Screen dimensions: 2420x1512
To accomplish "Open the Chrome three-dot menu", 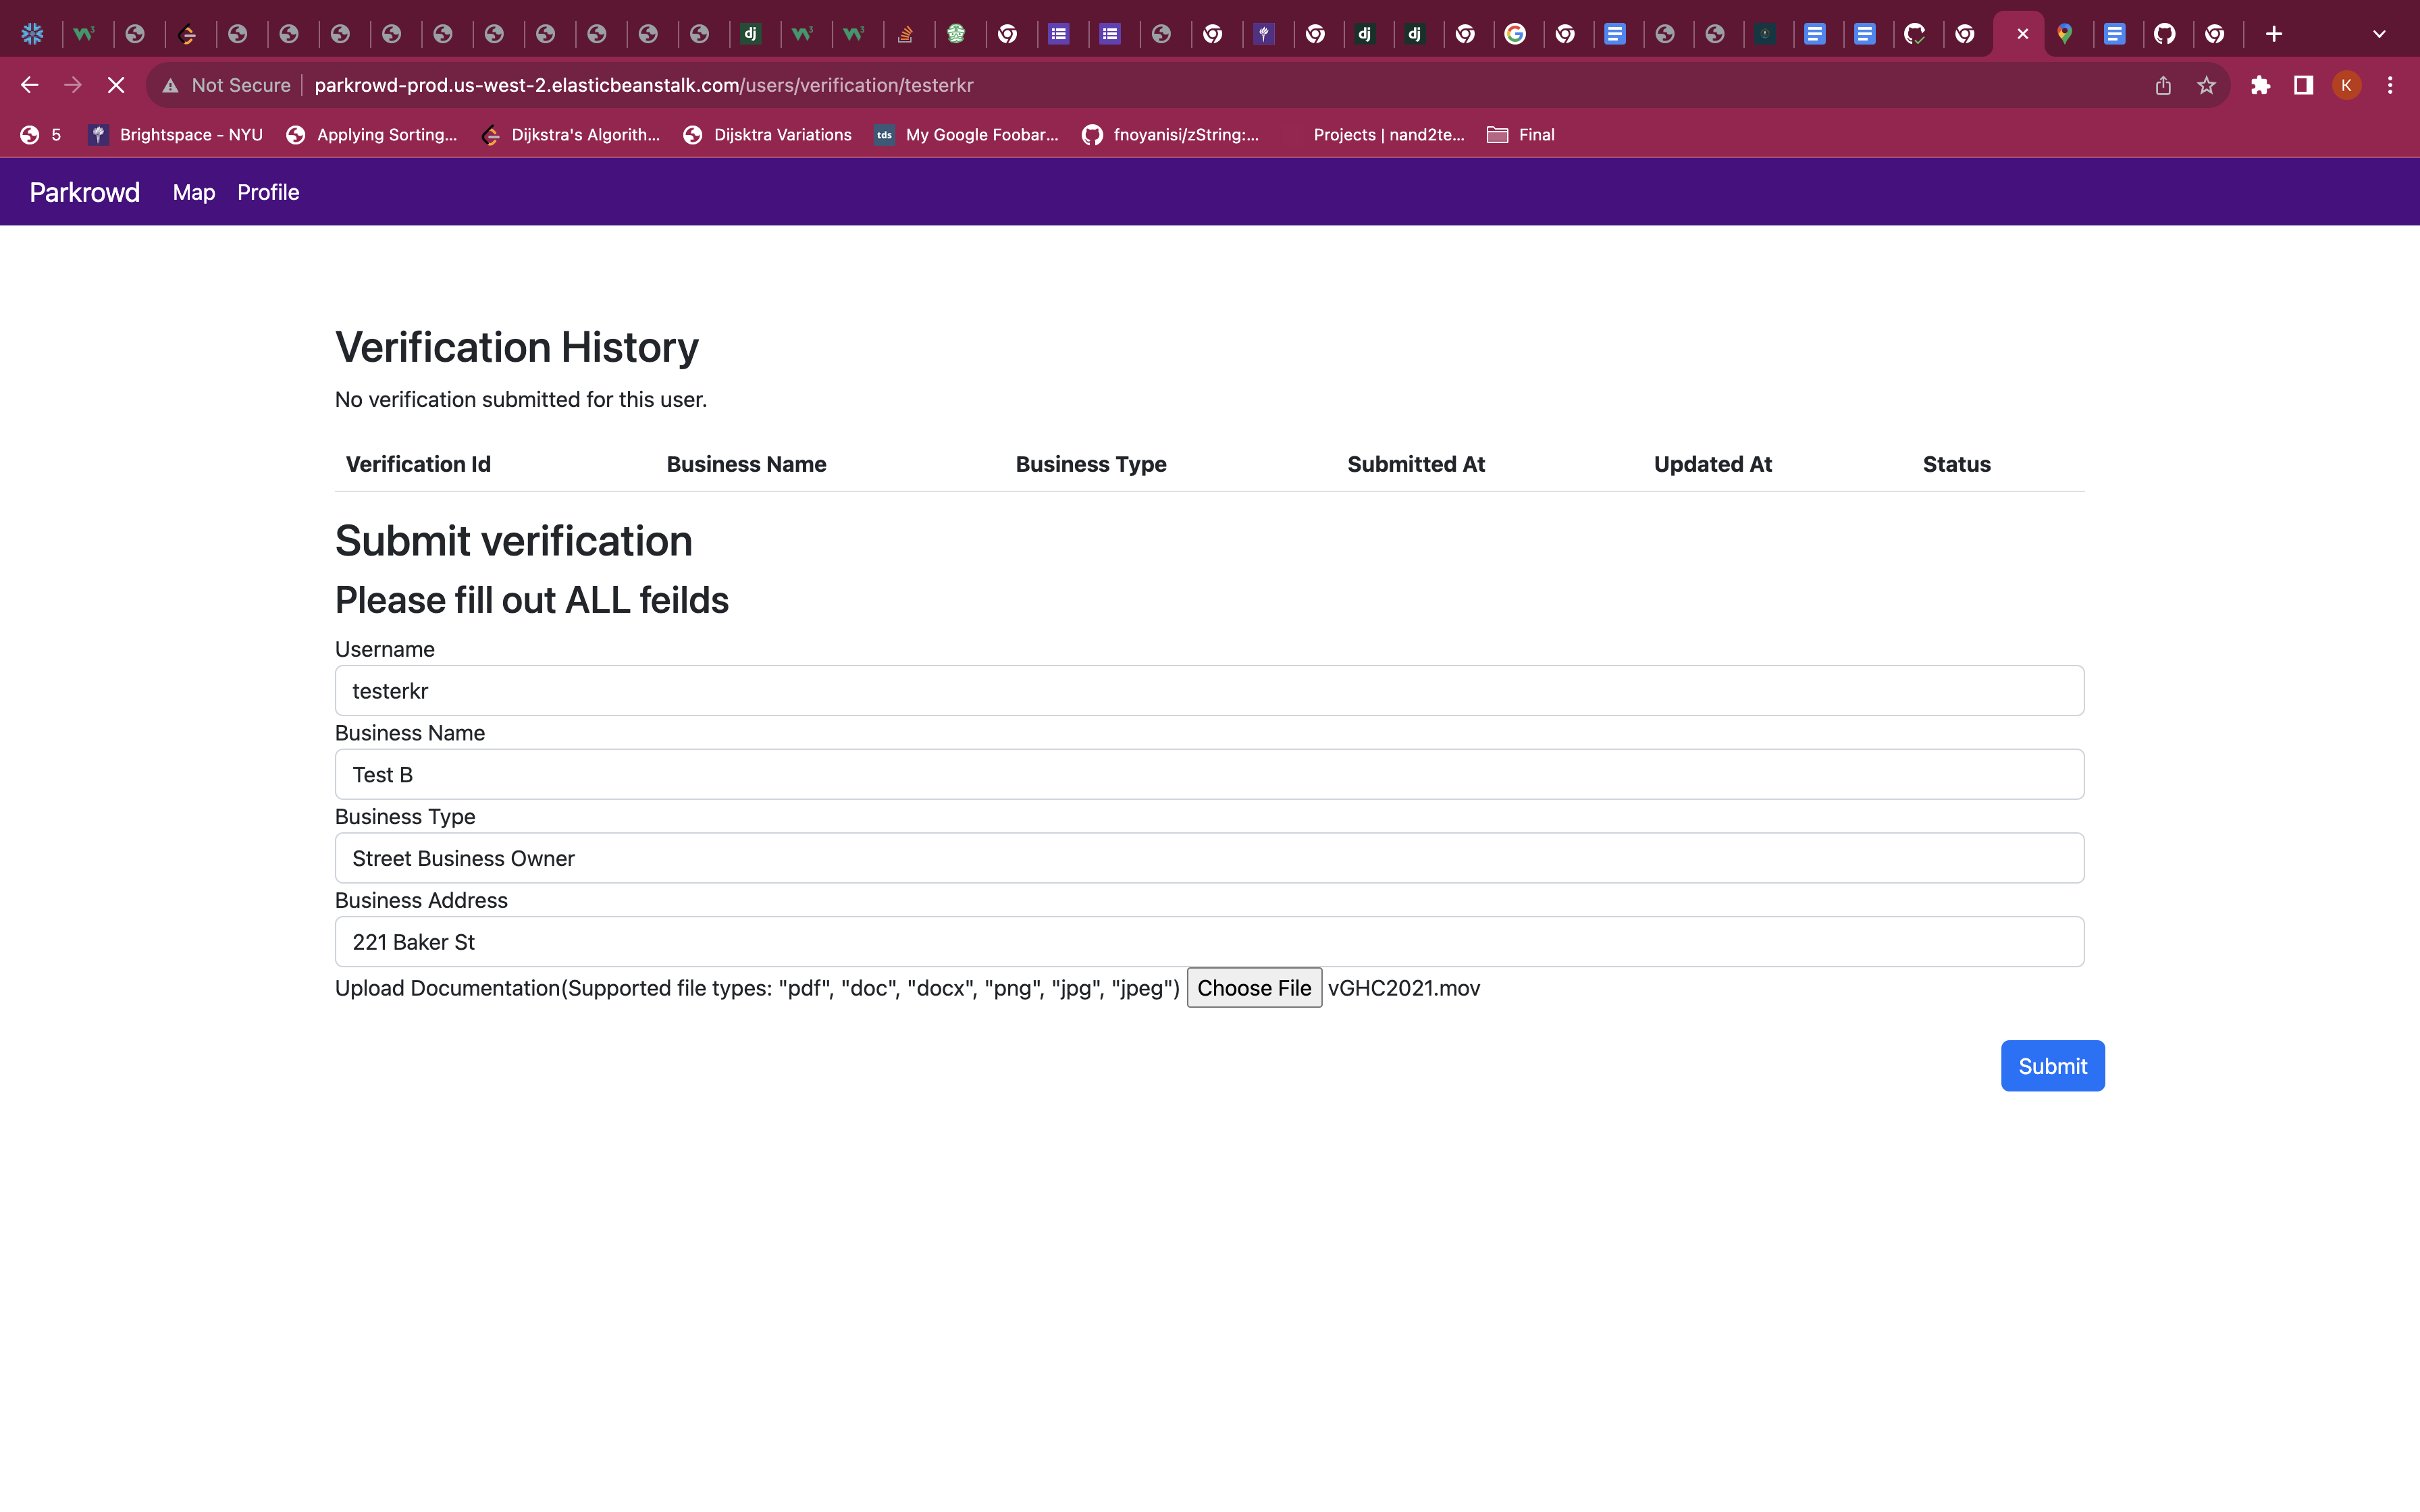I will (2391, 85).
